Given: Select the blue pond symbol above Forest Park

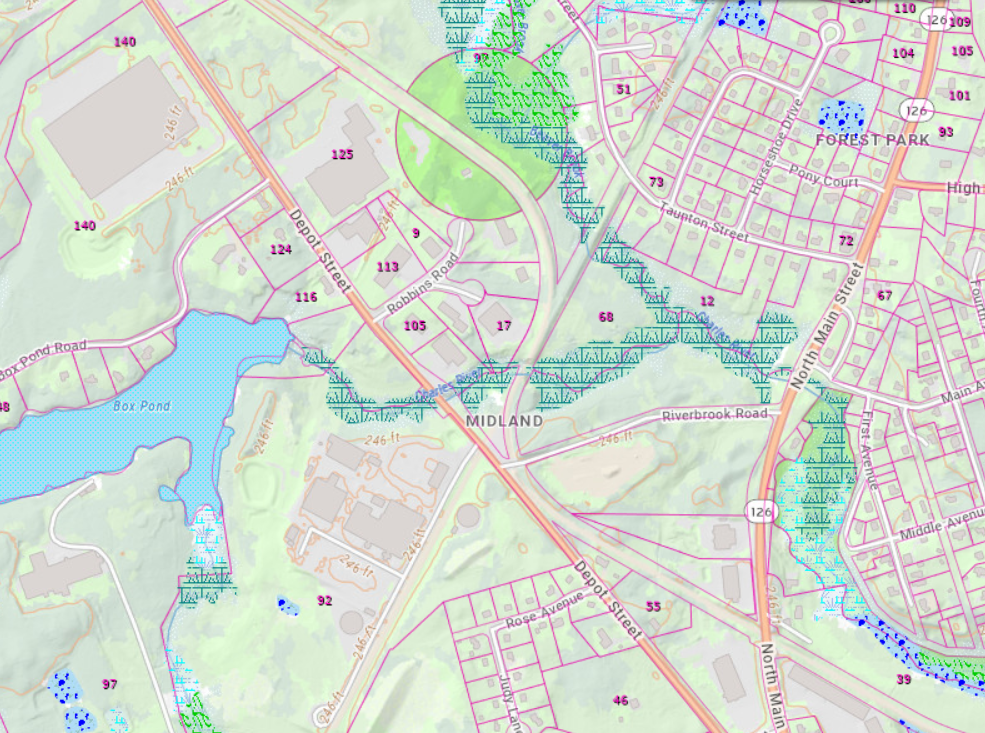Looking at the screenshot, I should [841, 115].
